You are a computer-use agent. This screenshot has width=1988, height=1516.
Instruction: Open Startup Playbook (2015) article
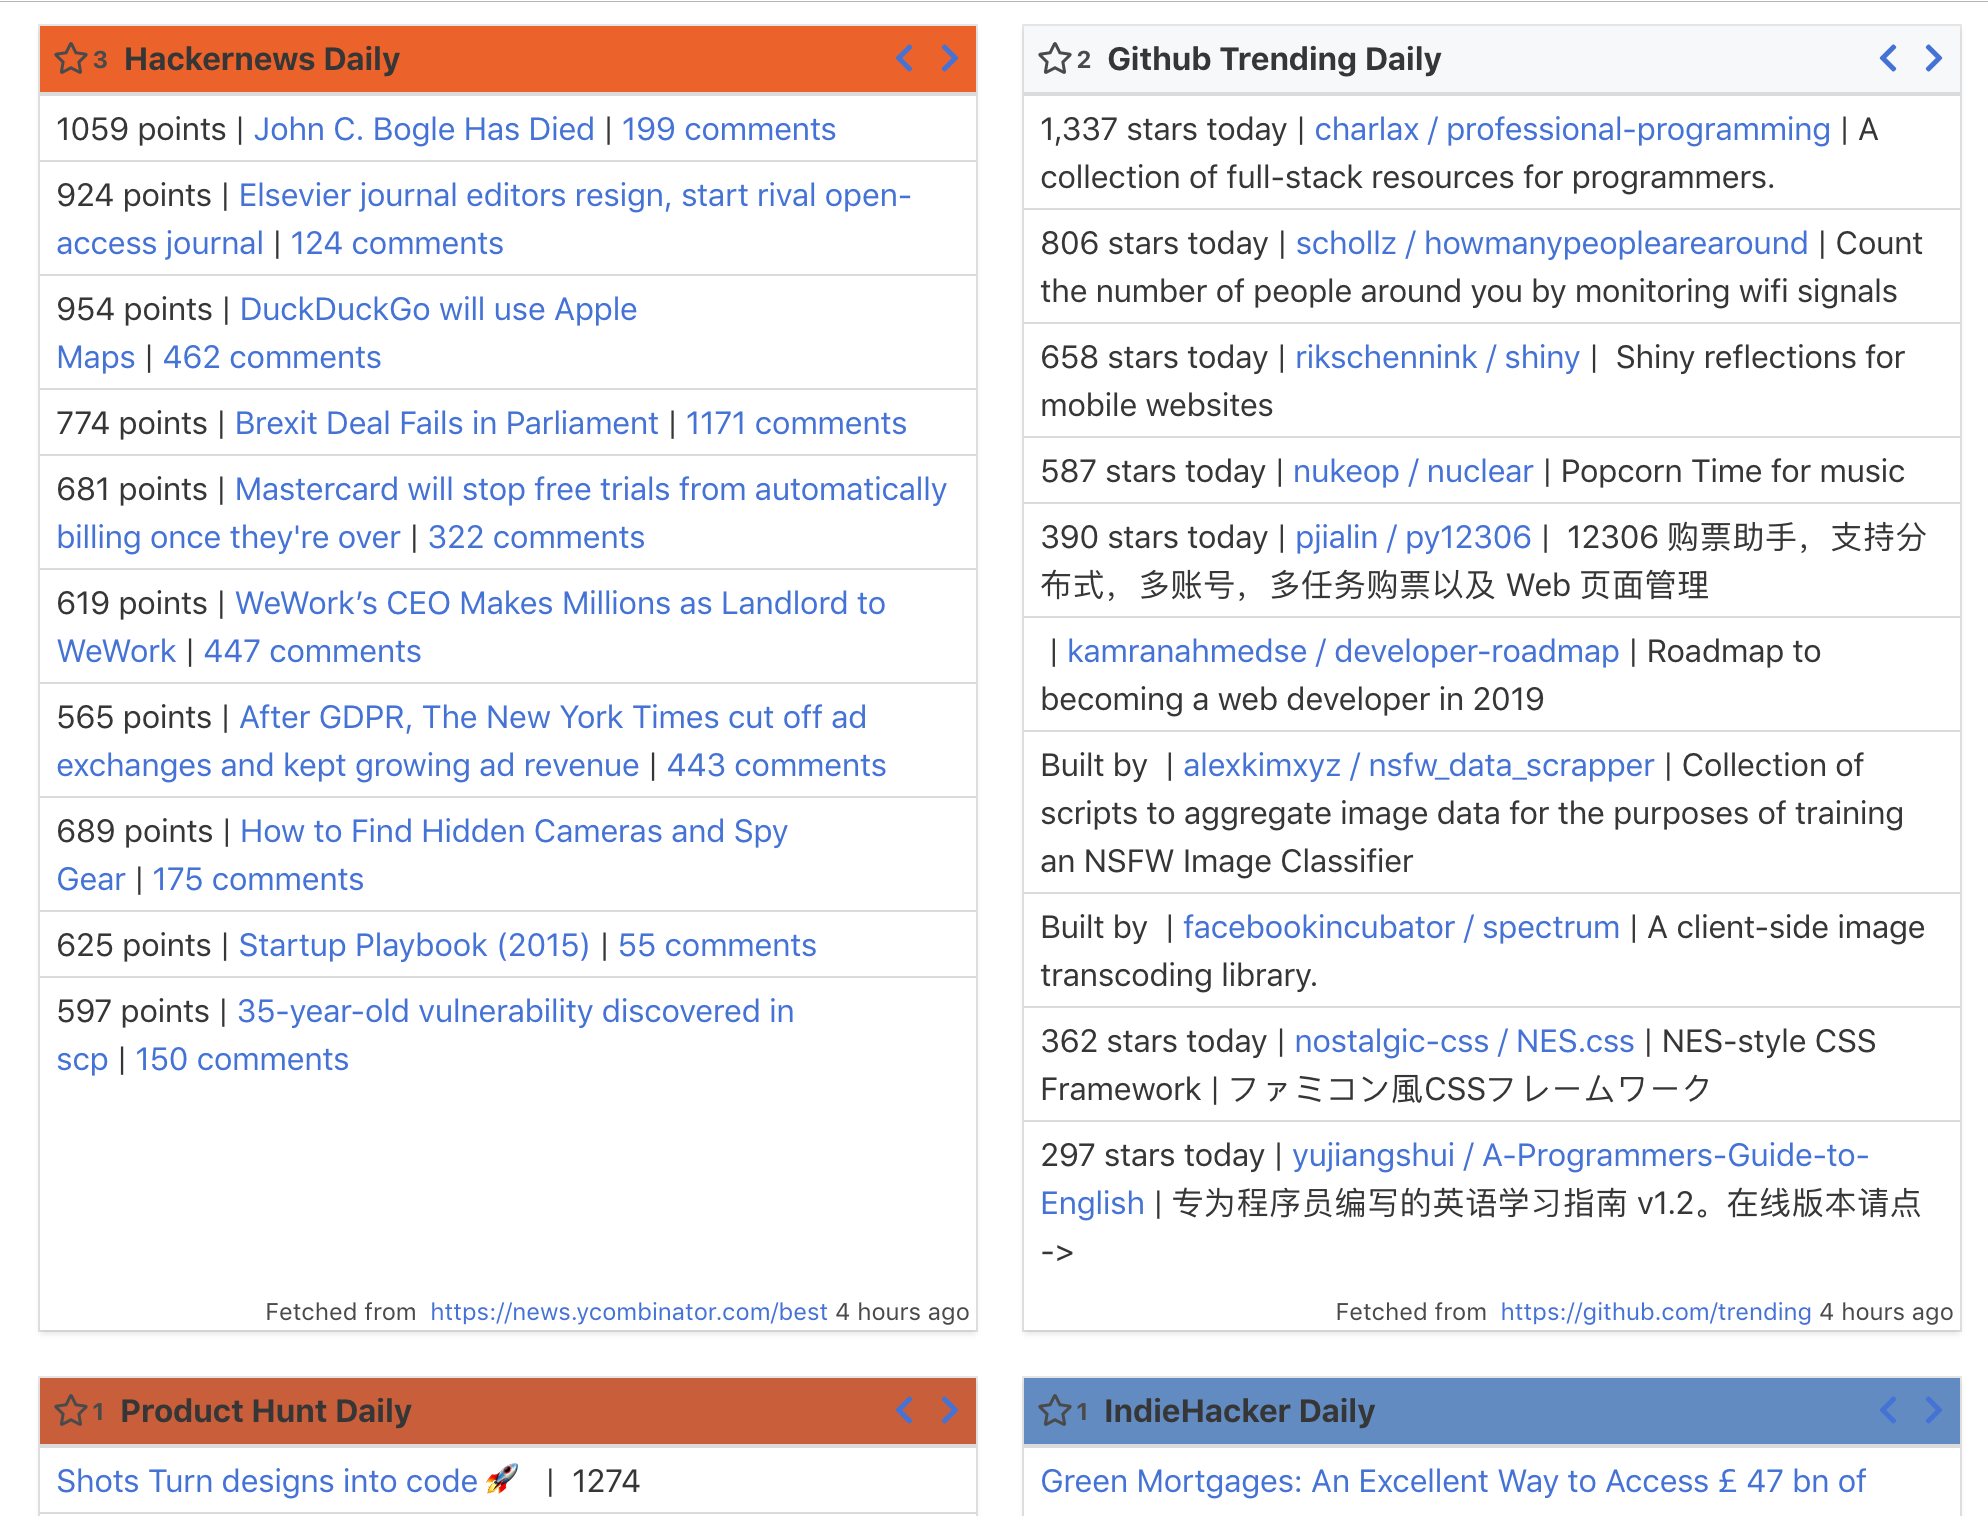click(414, 945)
